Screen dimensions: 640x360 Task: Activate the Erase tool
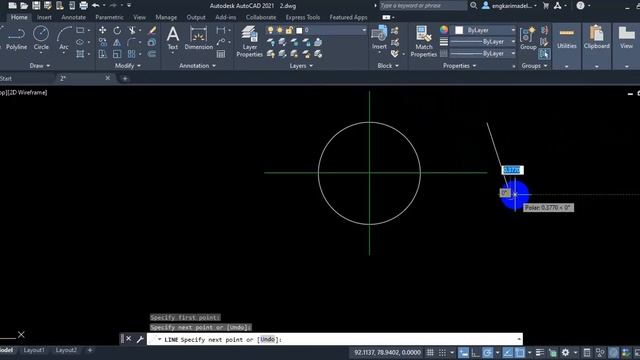click(x=152, y=30)
